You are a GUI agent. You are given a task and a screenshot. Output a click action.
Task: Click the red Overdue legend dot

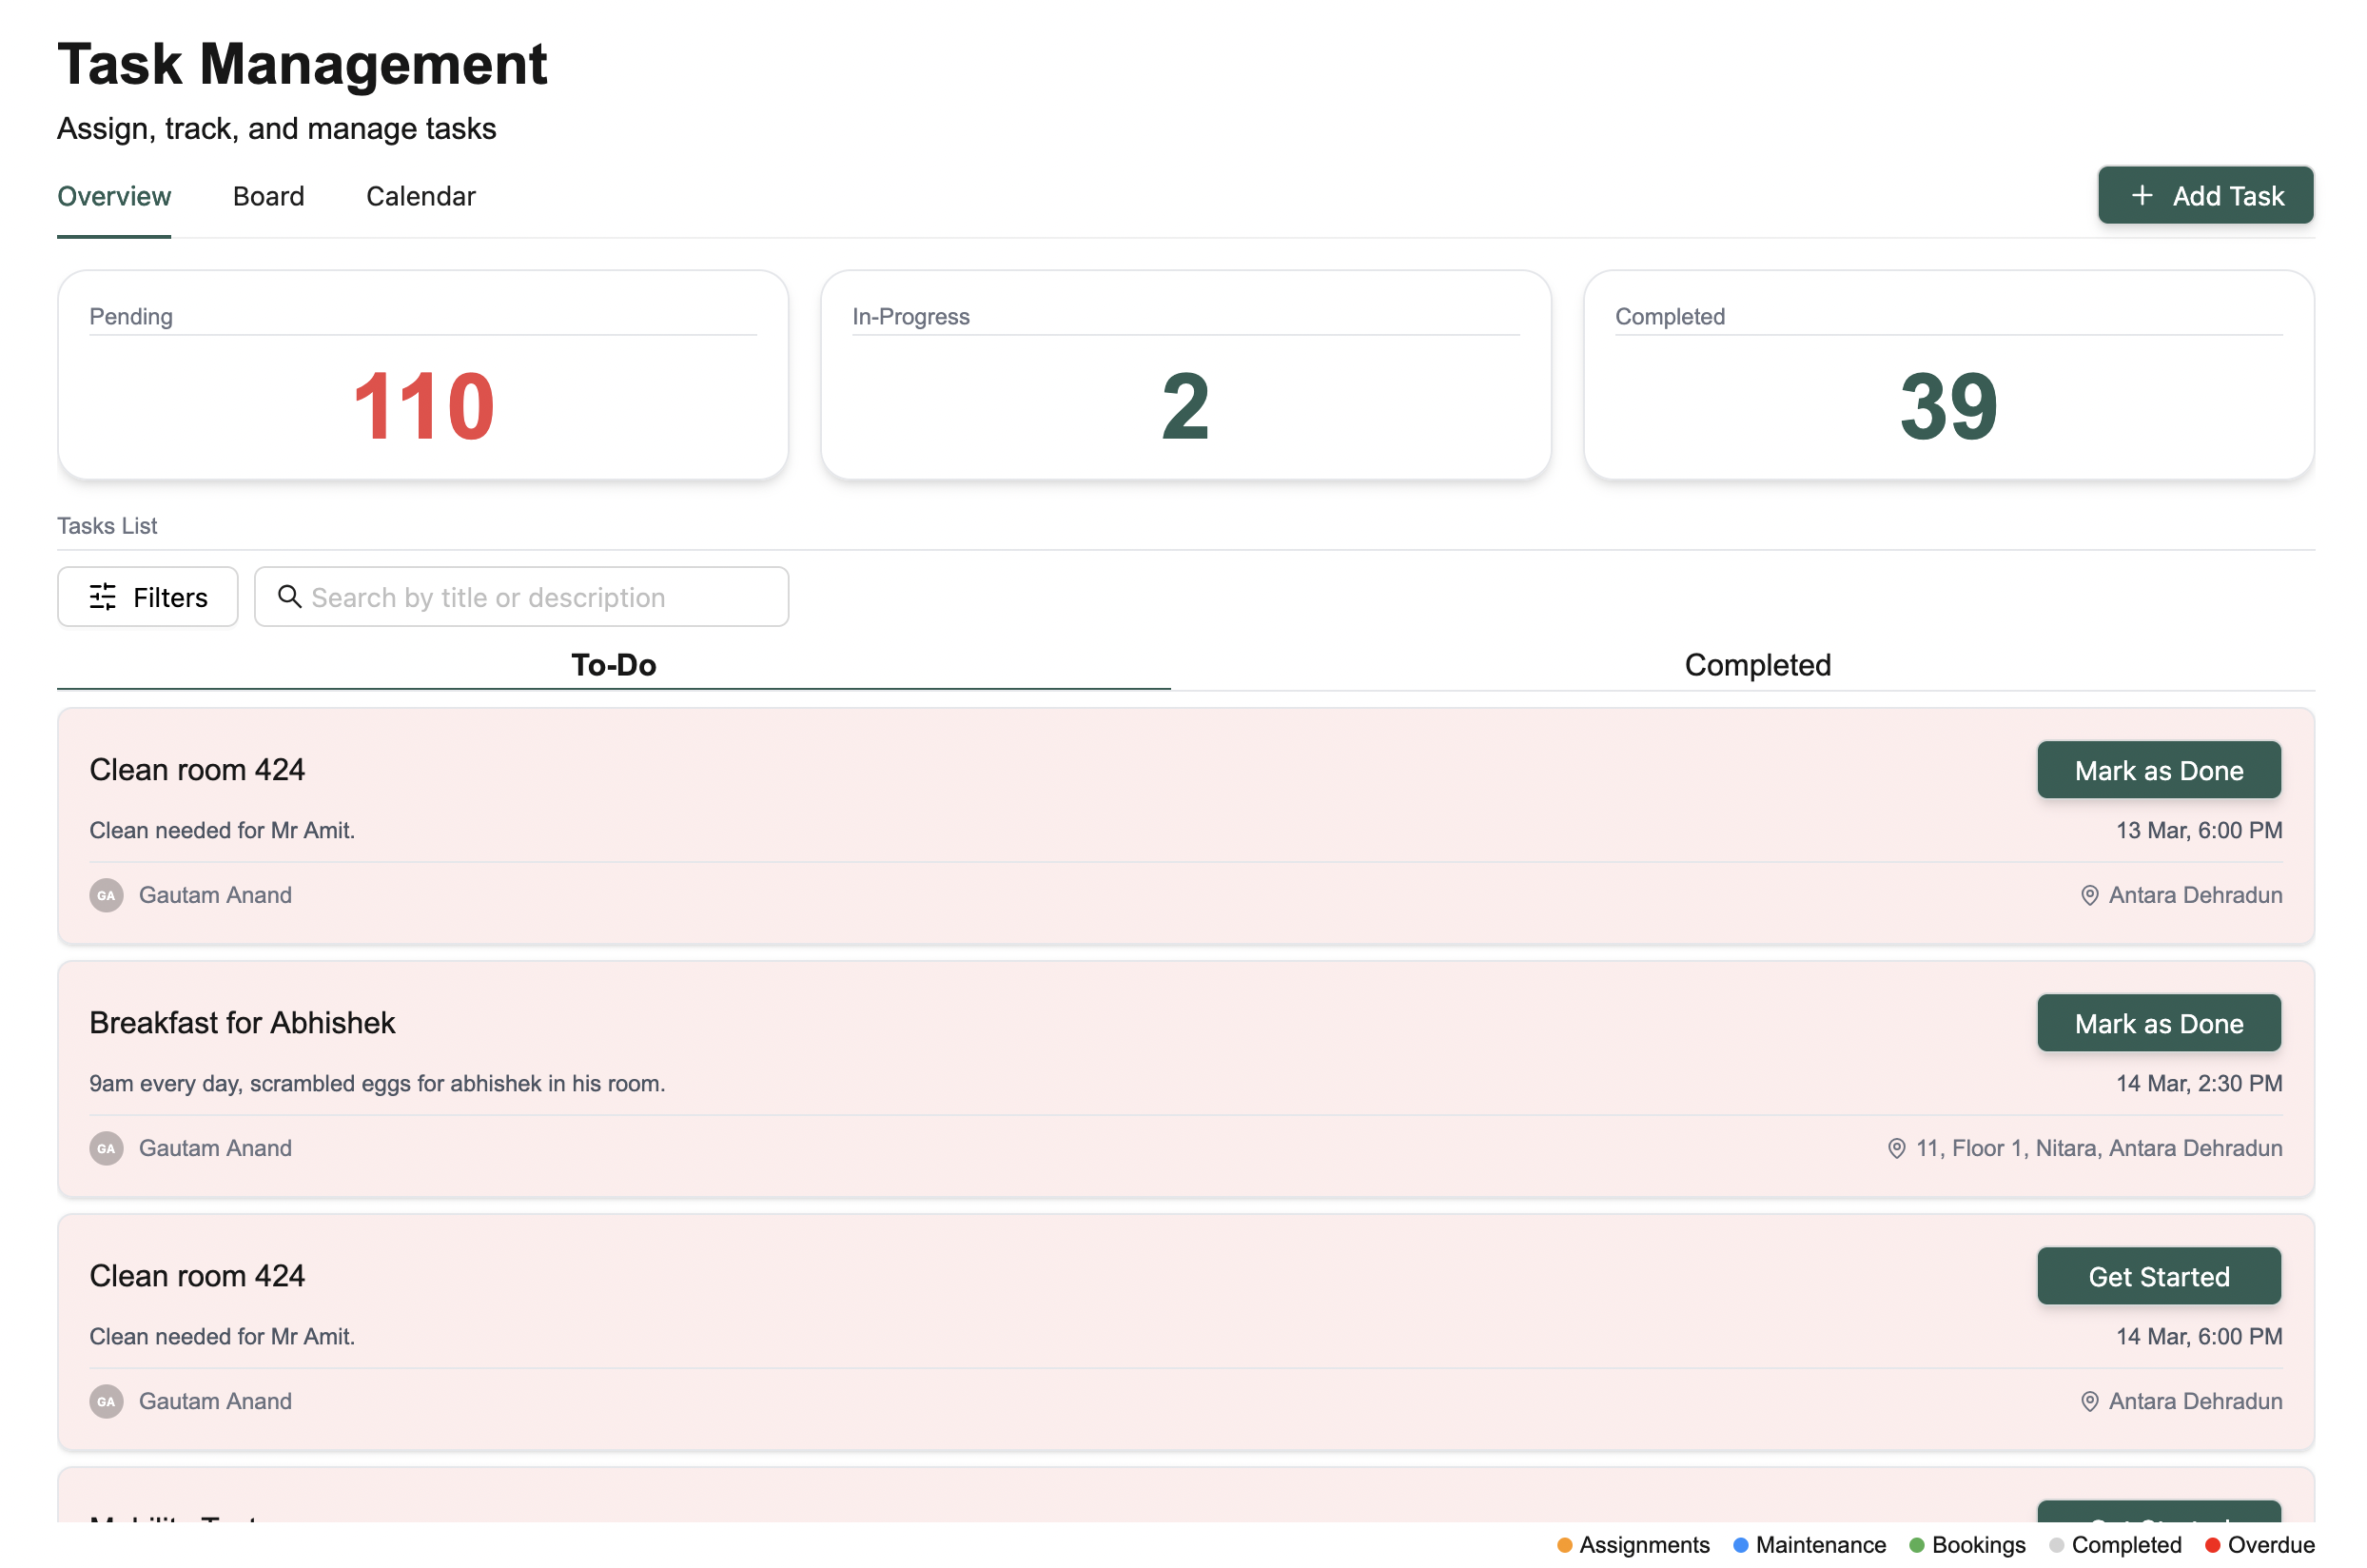[x=2212, y=1545]
